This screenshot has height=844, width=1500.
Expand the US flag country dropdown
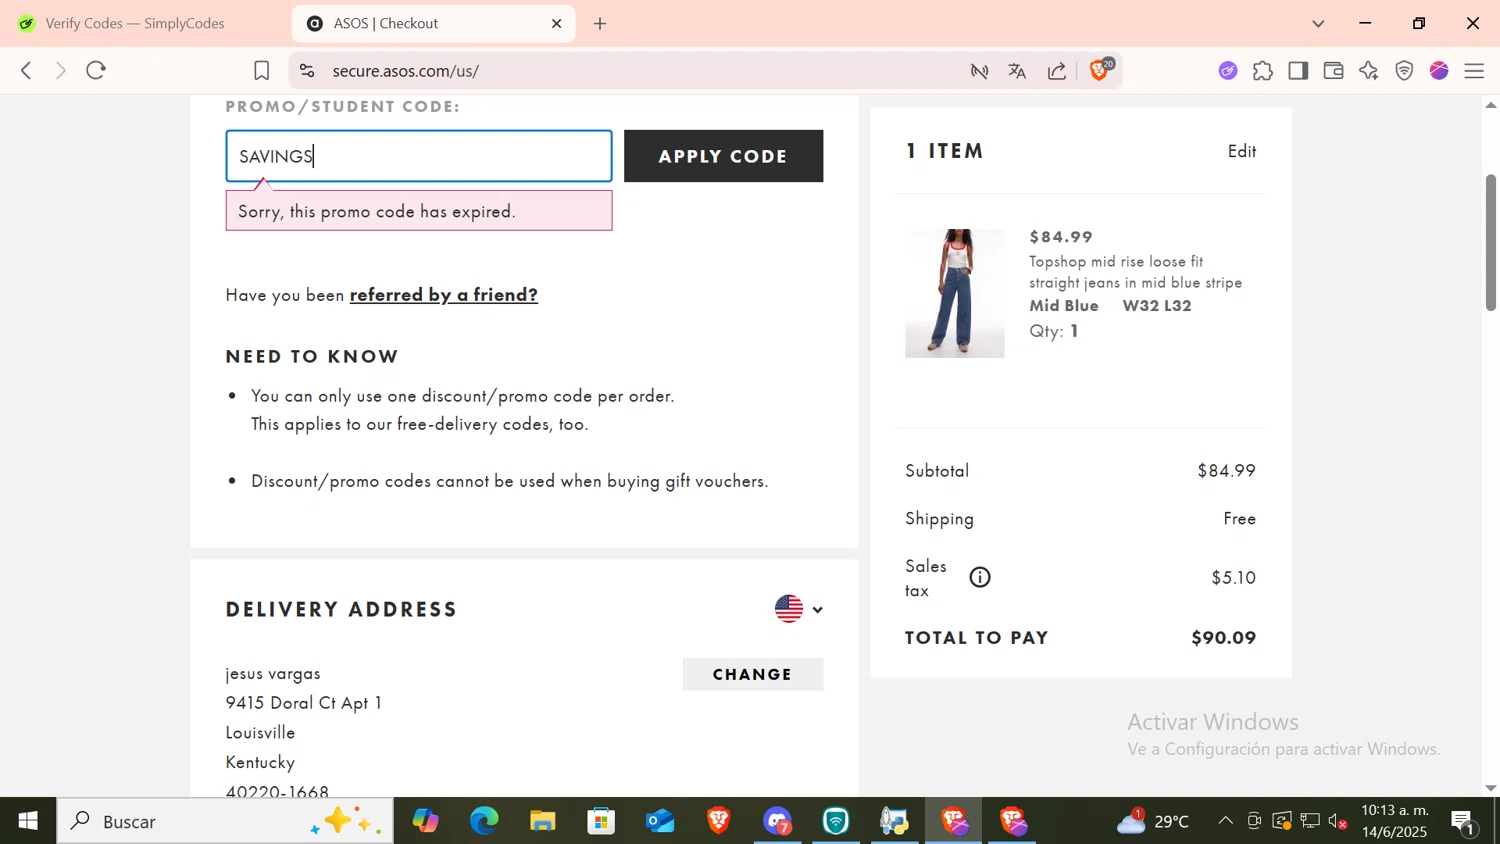pos(798,608)
